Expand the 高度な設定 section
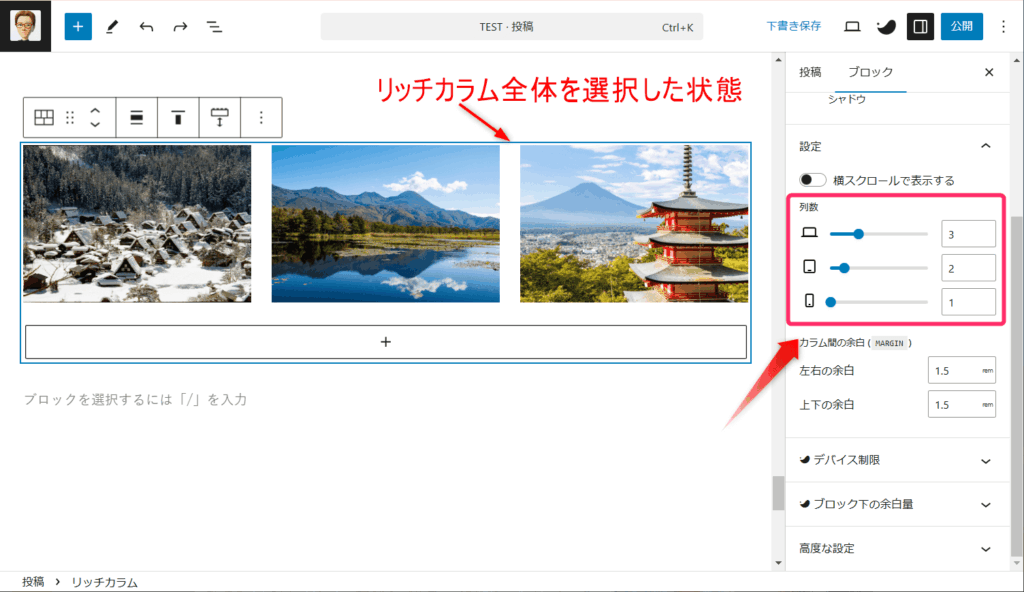 pos(985,549)
